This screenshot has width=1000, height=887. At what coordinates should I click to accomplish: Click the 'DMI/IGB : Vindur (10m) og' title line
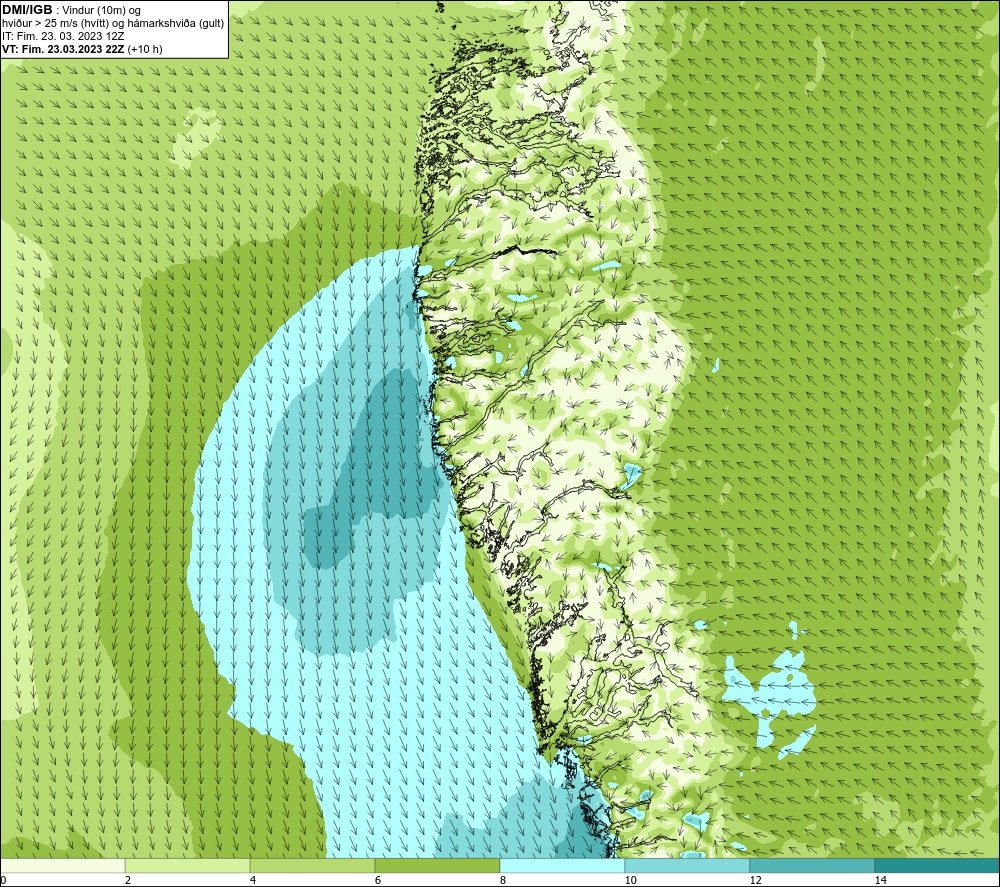pyautogui.click(x=71, y=10)
